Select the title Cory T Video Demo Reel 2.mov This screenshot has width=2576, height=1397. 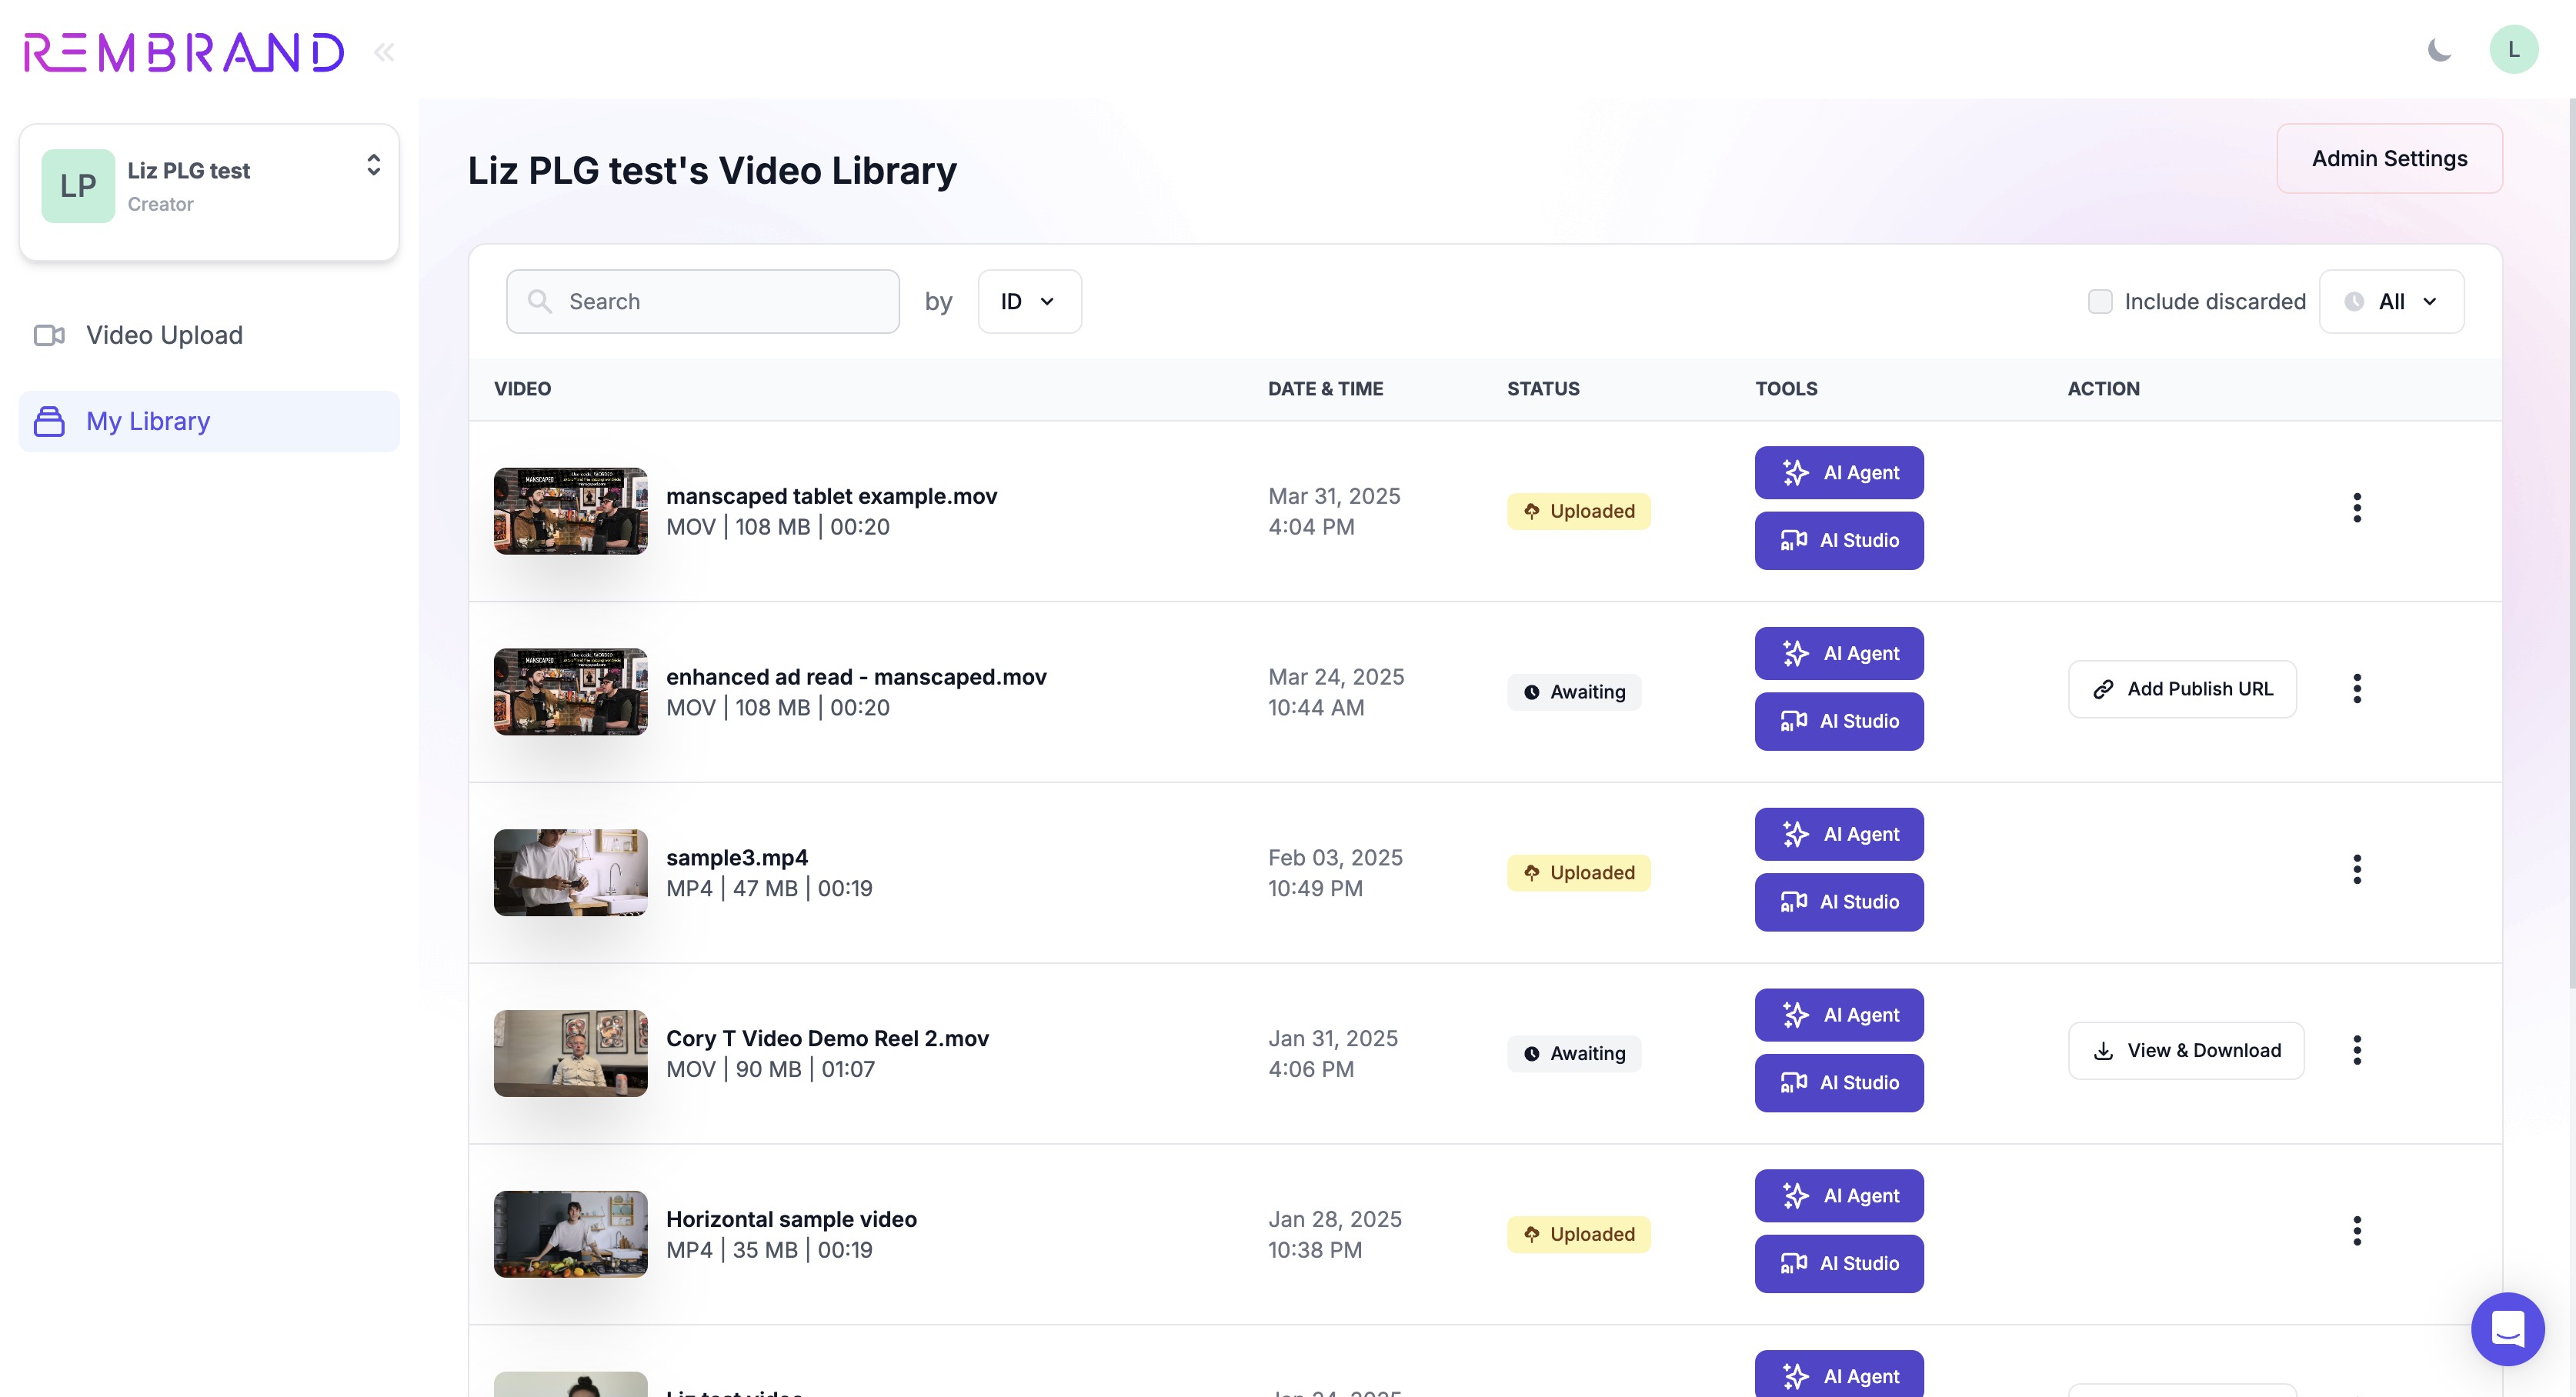827,1039
